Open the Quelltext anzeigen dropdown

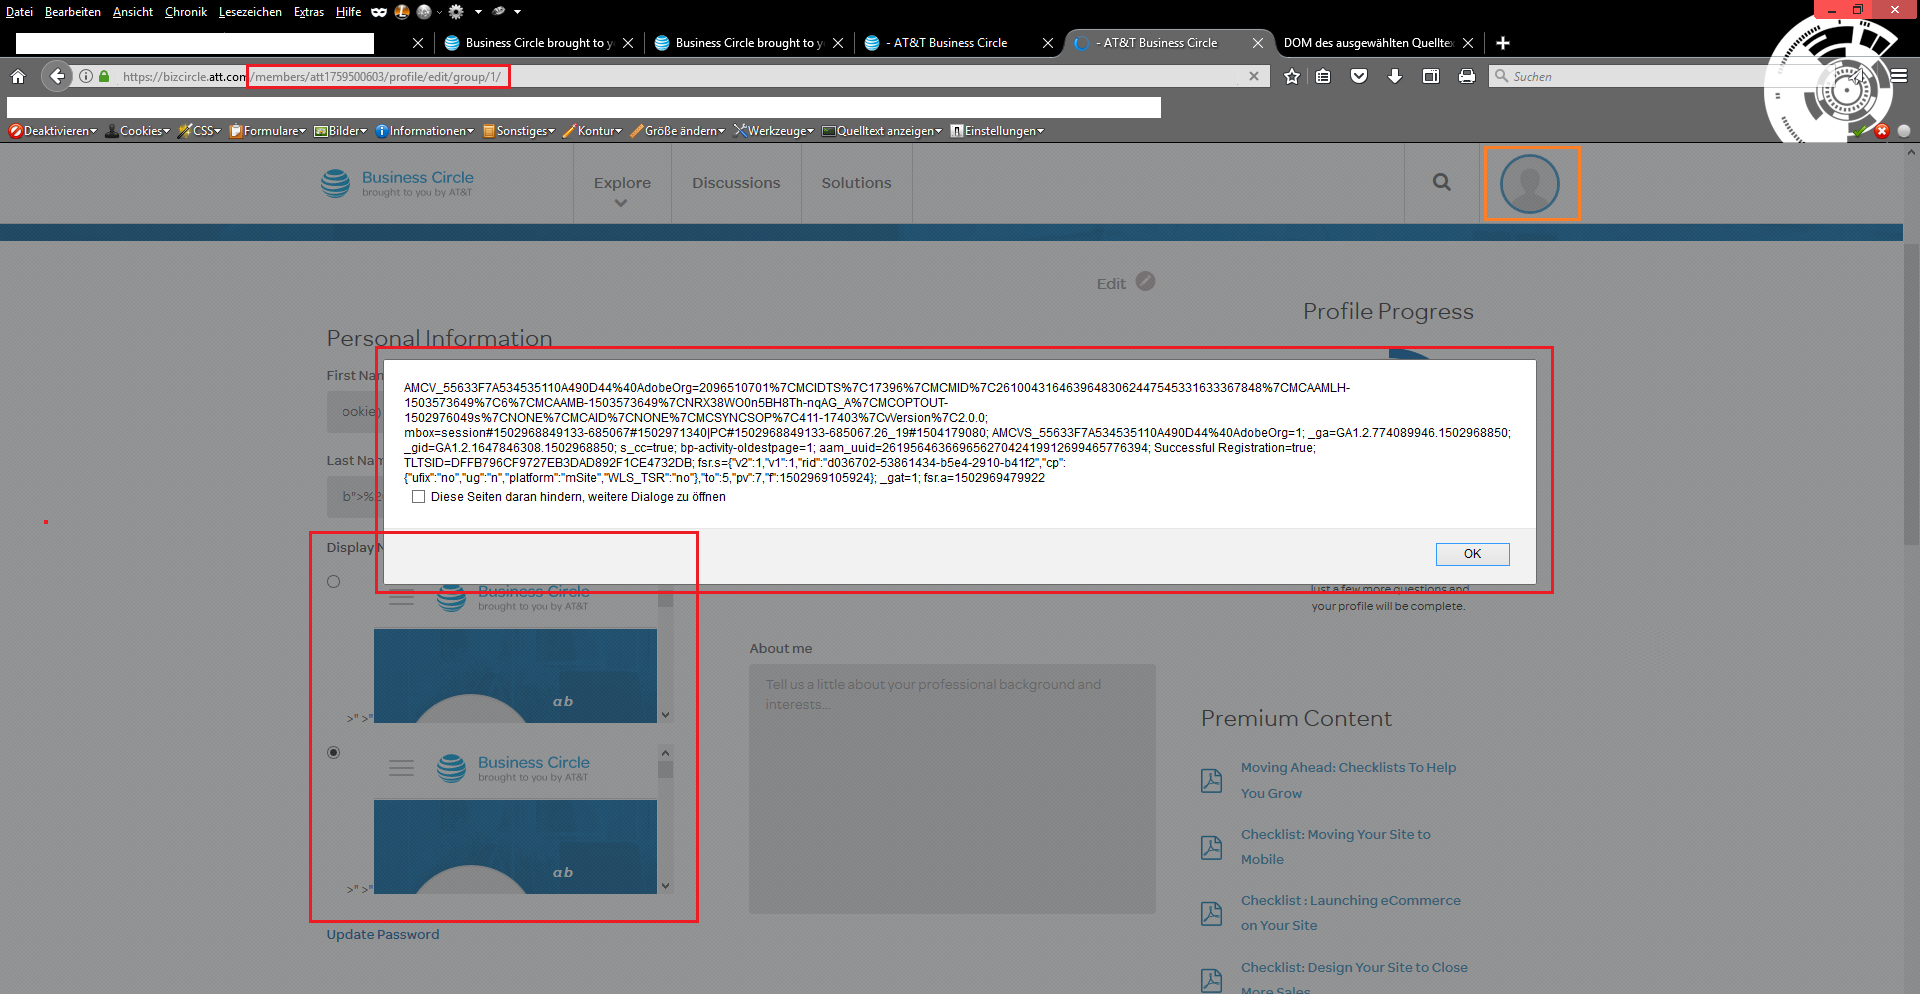pos(882,131)
